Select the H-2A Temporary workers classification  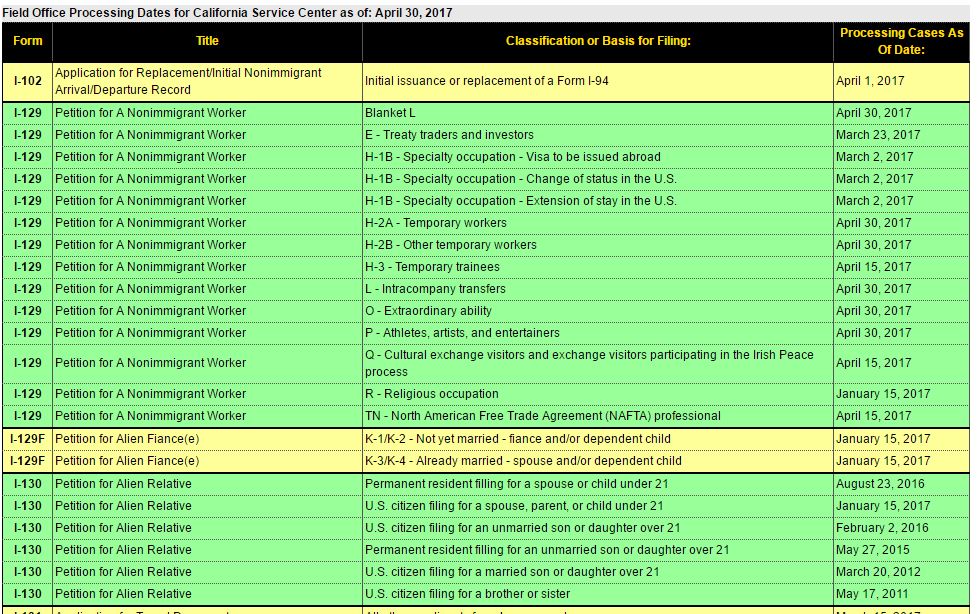click(x=435, y=223)
